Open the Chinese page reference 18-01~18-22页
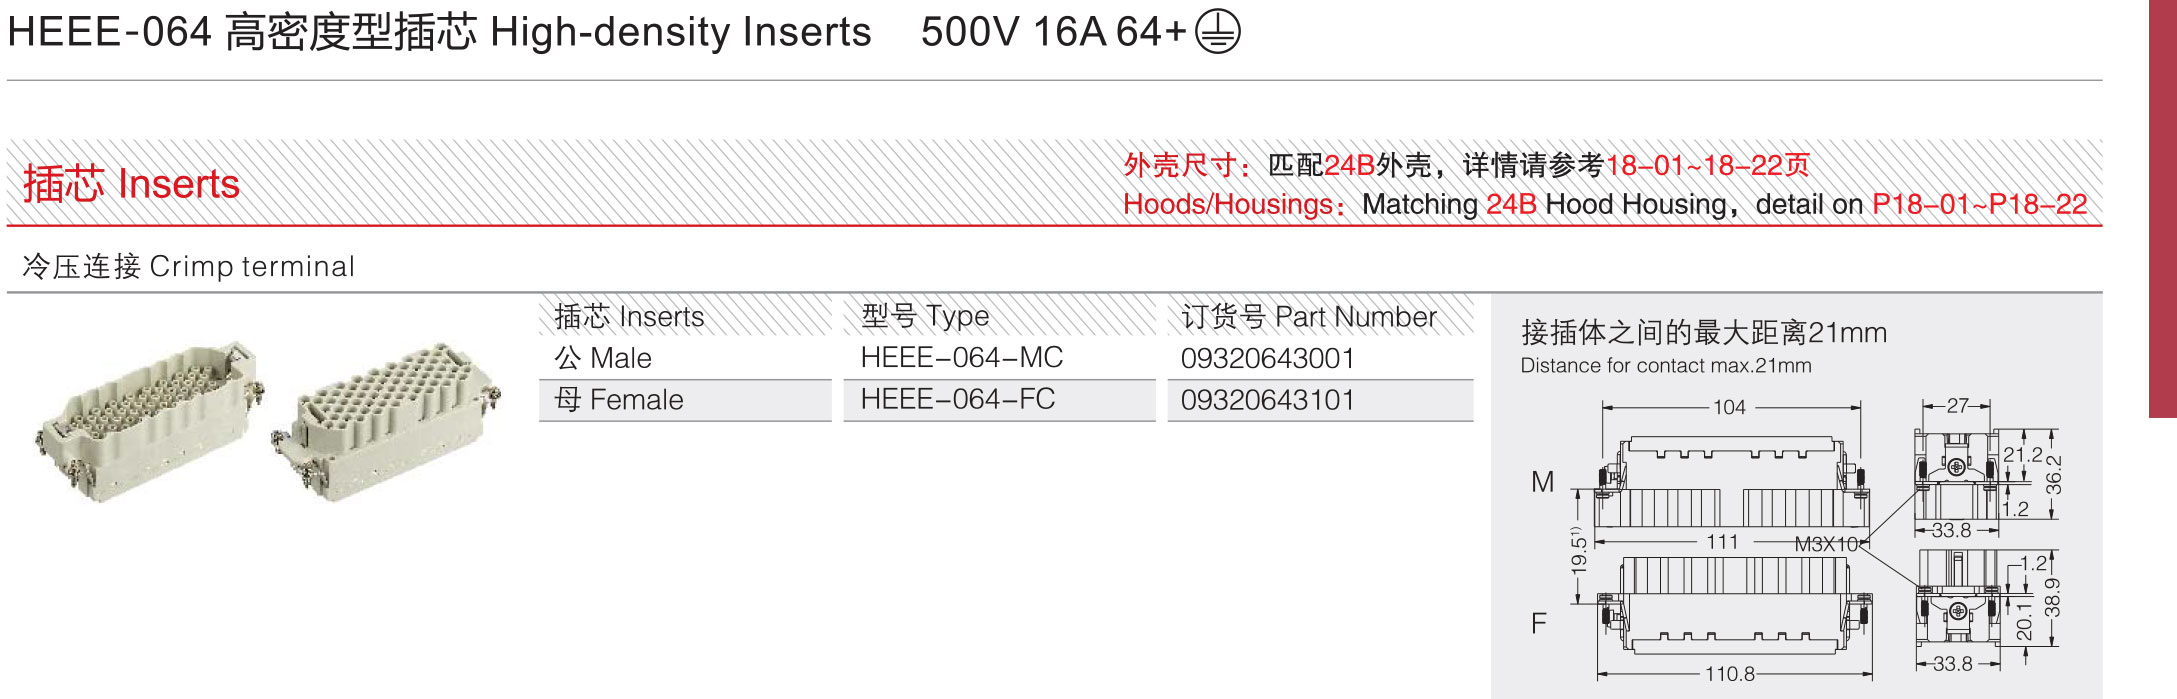 click(x=1708, y=165)
